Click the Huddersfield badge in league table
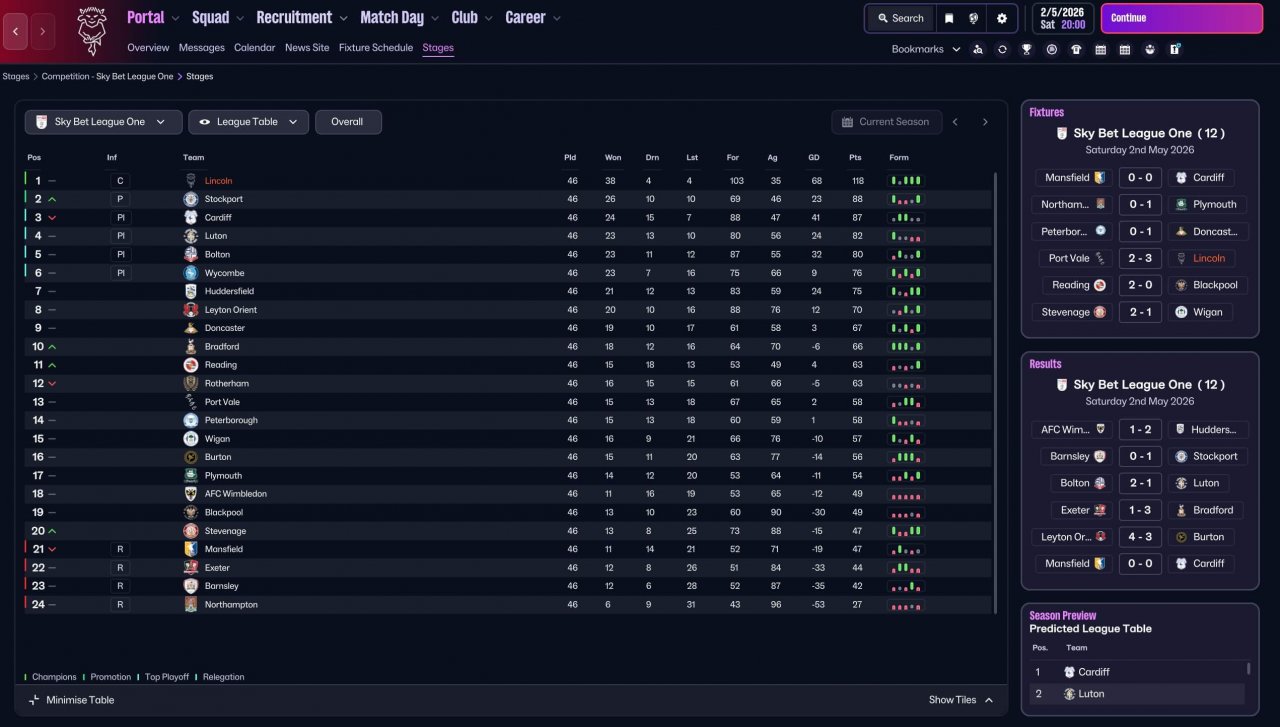The width and height of the screenshot is (1280, 727). 191,291
